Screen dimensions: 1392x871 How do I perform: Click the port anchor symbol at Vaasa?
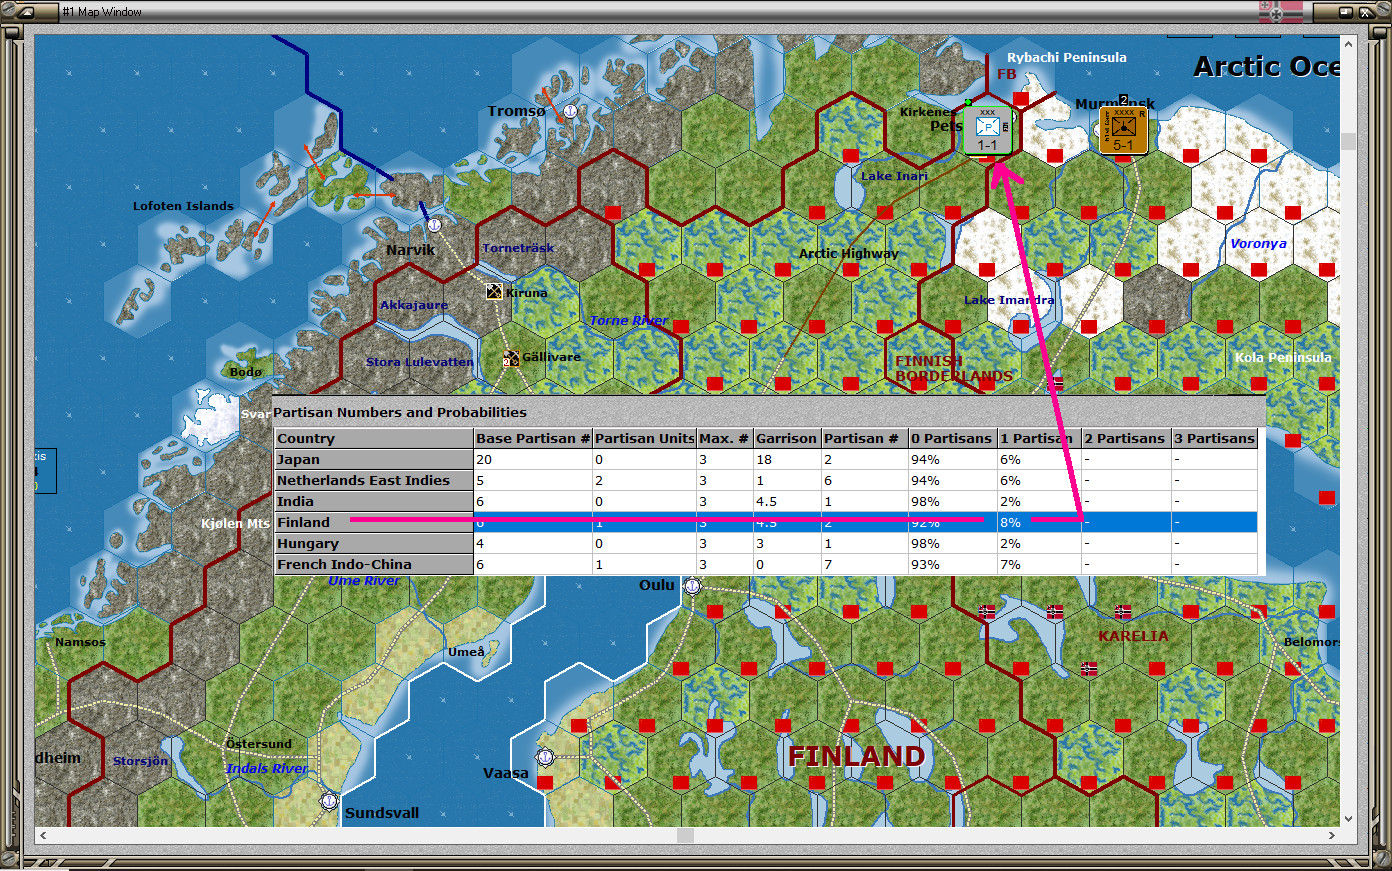pos(545,756)
